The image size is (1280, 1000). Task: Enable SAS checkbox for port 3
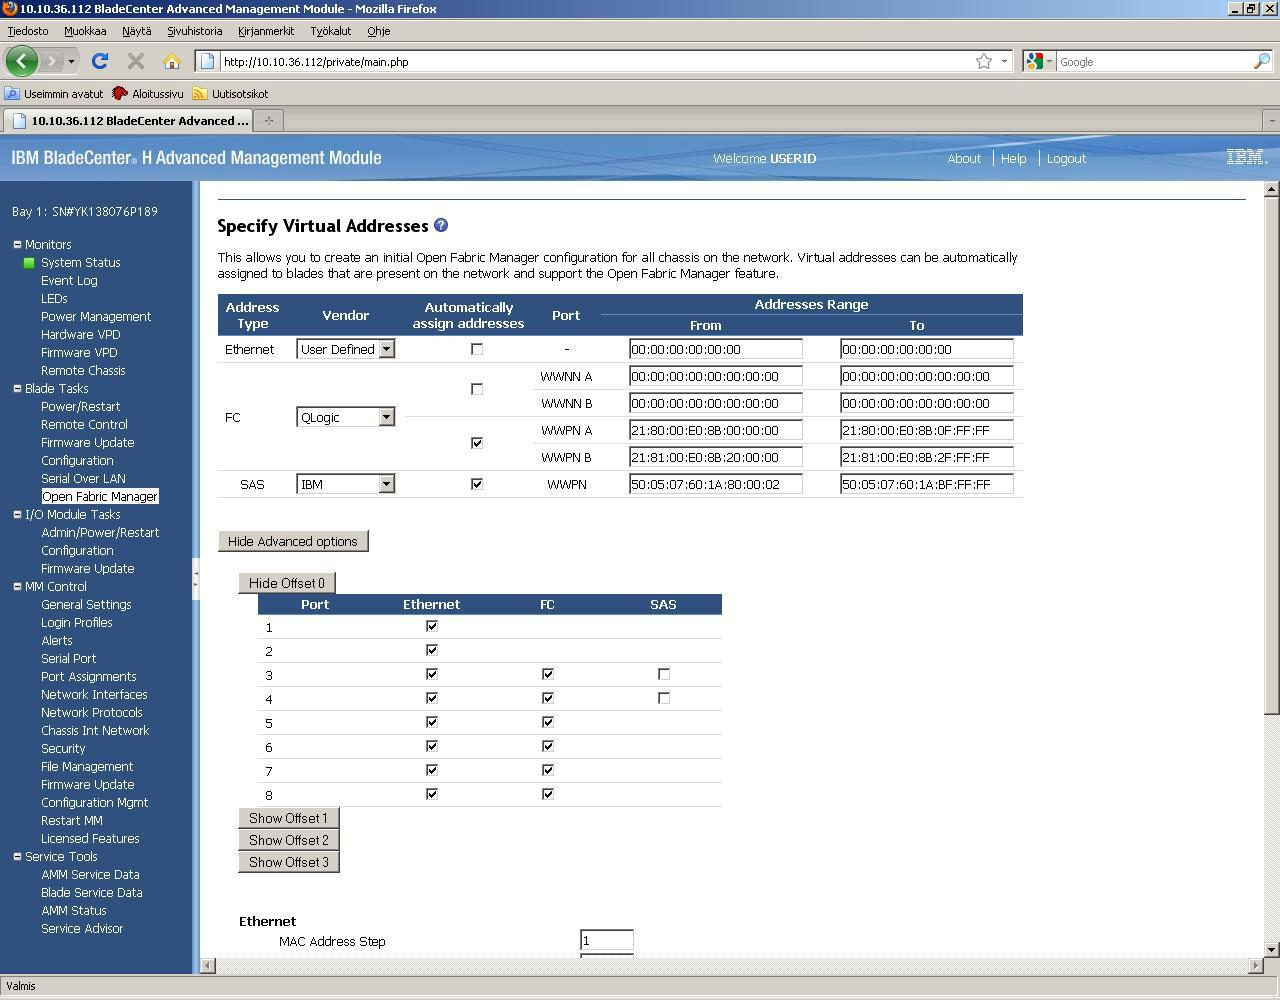click(664, 674)
